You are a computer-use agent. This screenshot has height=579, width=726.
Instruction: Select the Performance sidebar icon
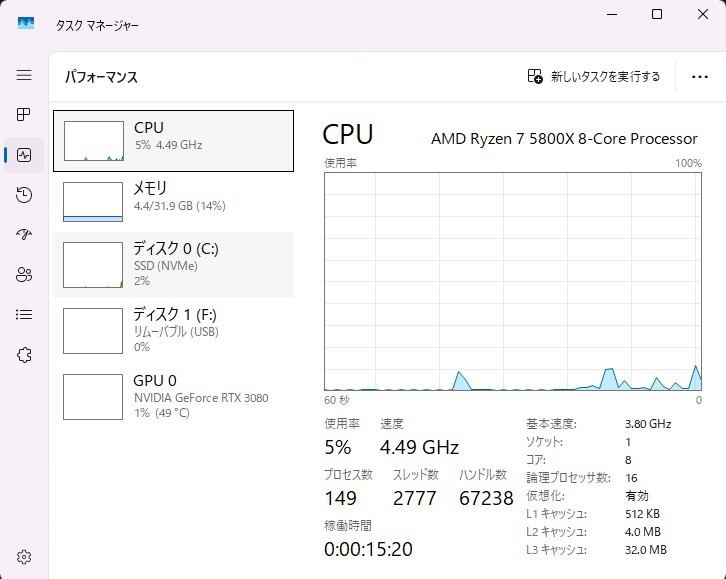coord(24,155)
